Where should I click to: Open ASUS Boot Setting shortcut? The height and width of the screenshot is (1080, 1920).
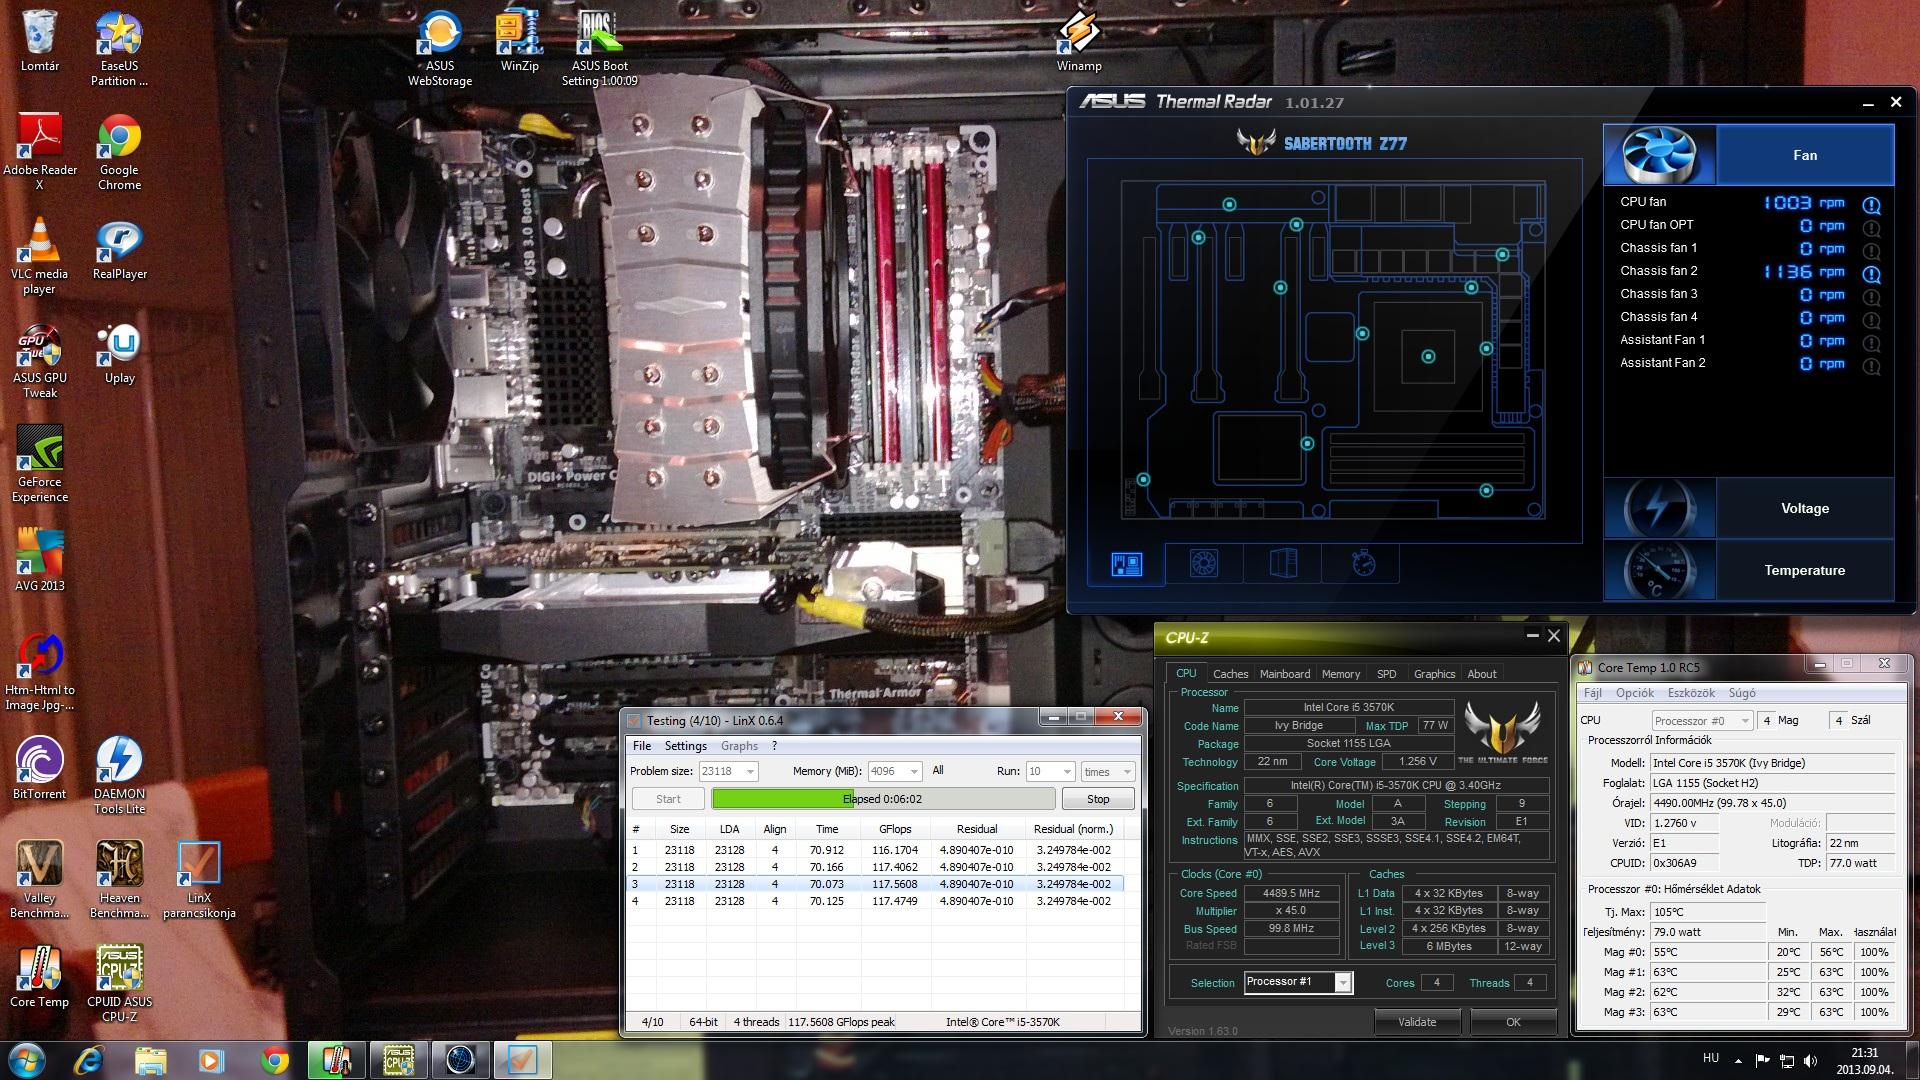point(599,48)
